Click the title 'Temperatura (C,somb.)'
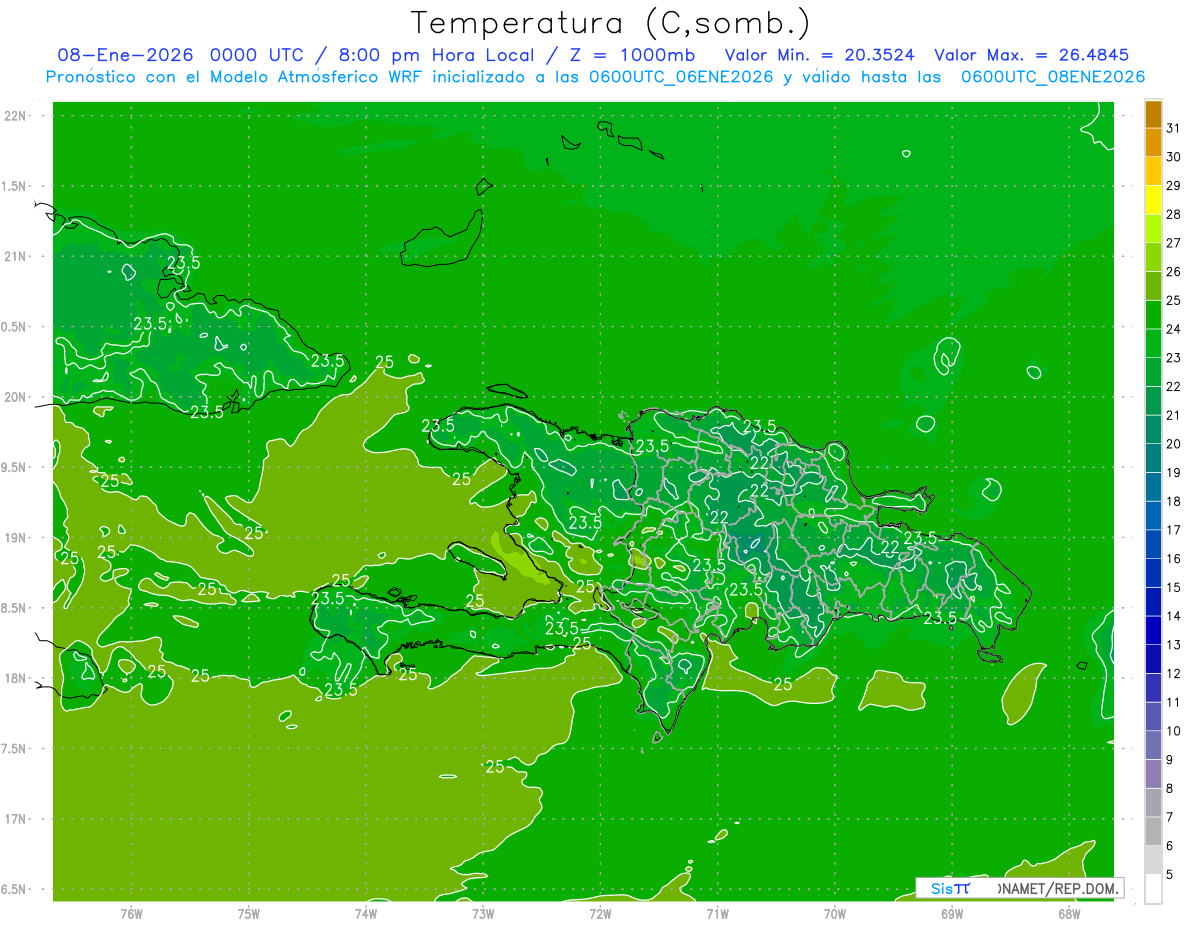The height and width of the screenshot is (927, 1200). [x=611, y=23]
